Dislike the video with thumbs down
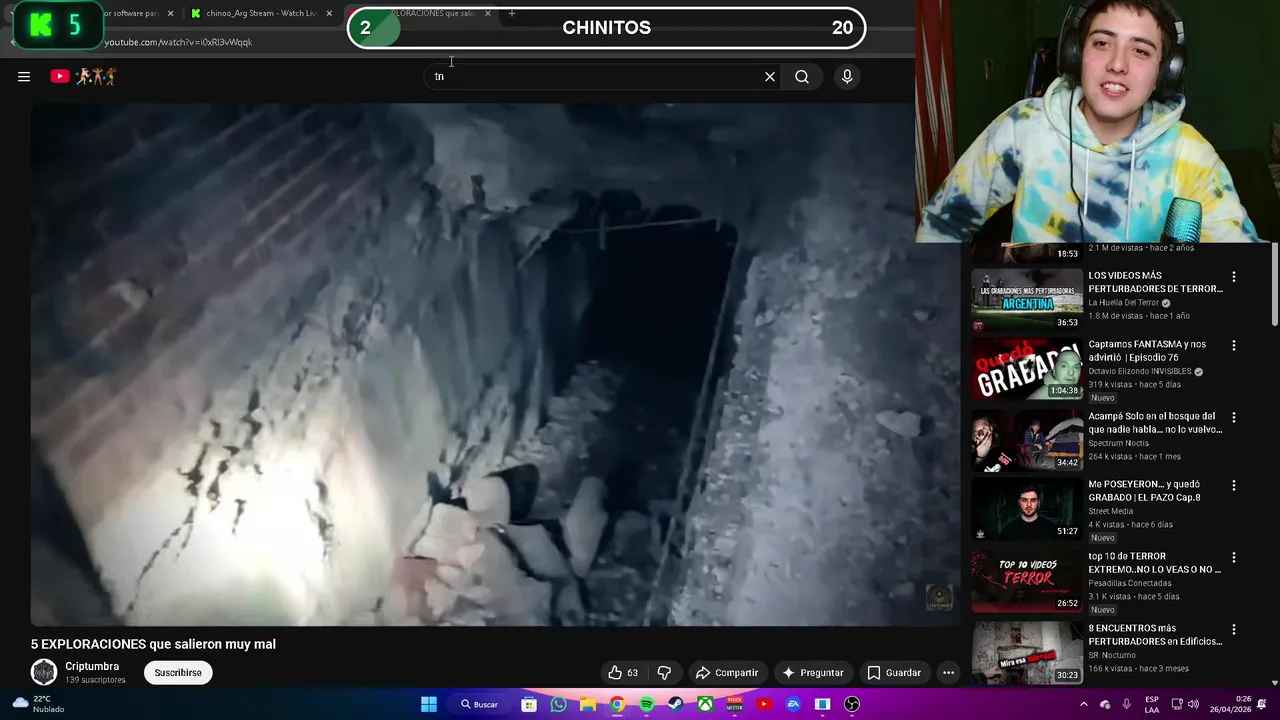This screenshot has height=720, width=1280. point(664,673)
